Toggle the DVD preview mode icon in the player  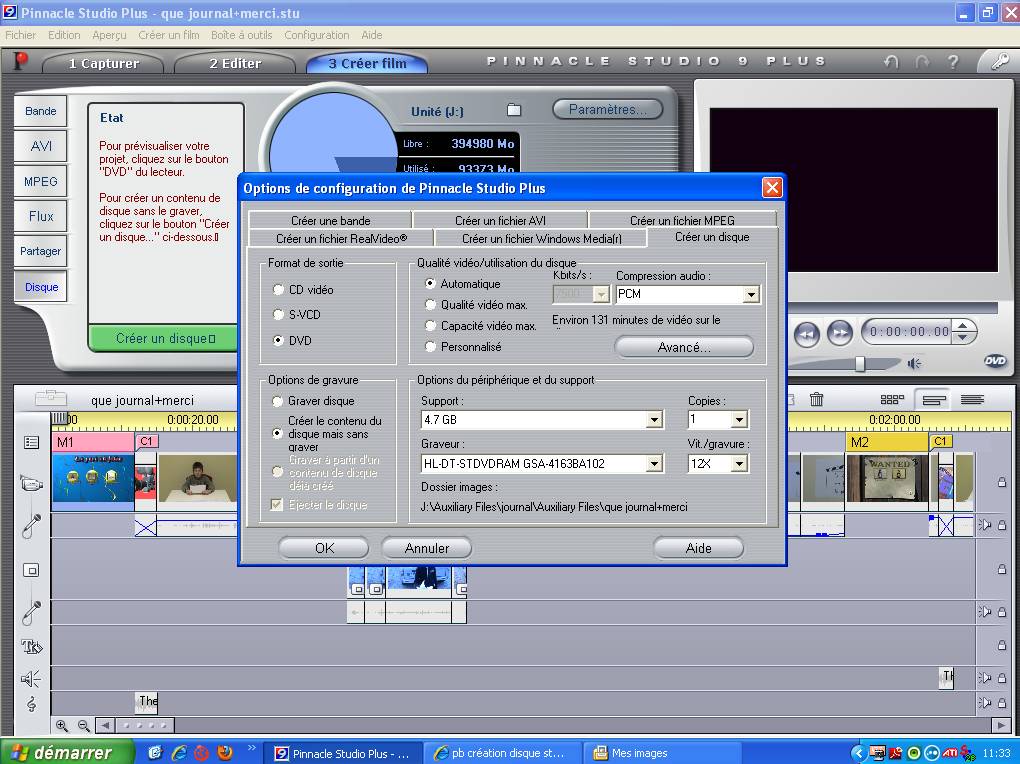click(x=995, y=361)
